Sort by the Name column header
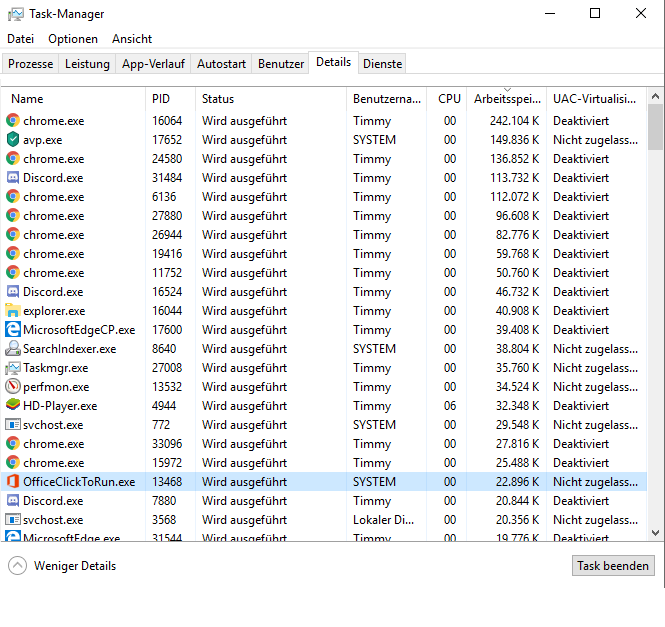Image resolution: width=665 pixels, height=627 pixels. (x=73, y=99)
